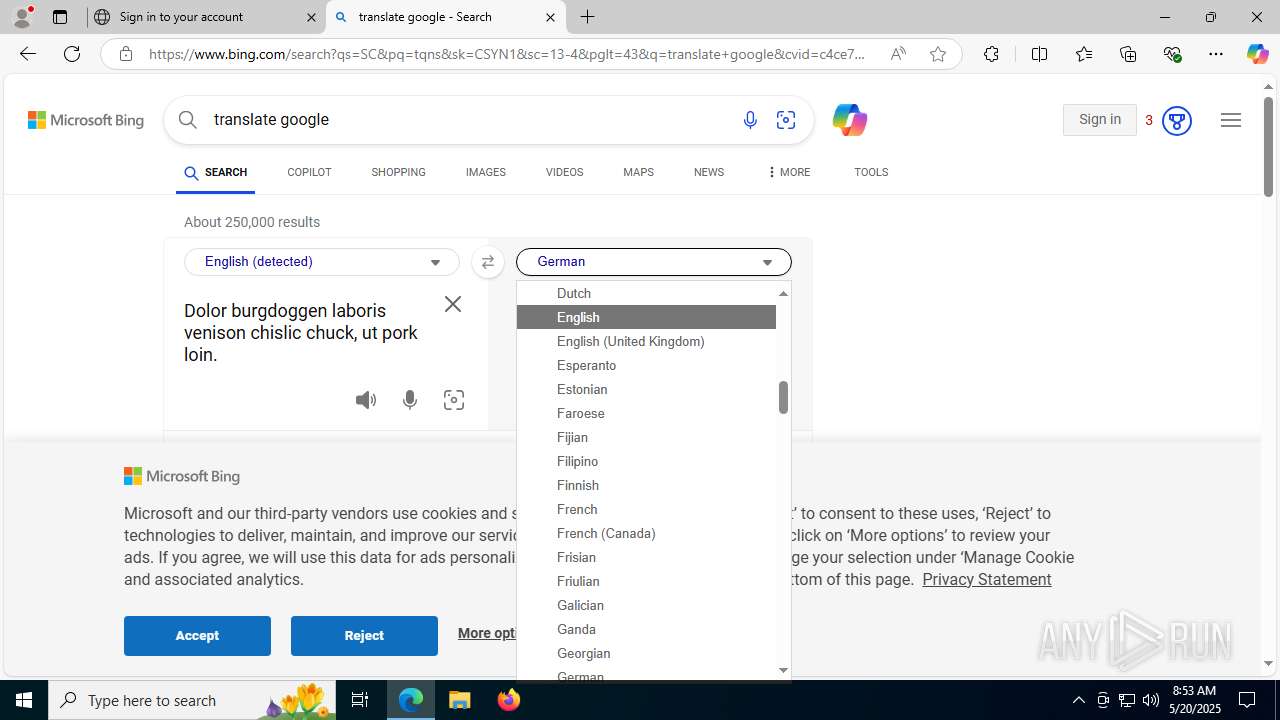Open Copilot icon next to search box
The image size is (1280, 720).
(849, 120)
